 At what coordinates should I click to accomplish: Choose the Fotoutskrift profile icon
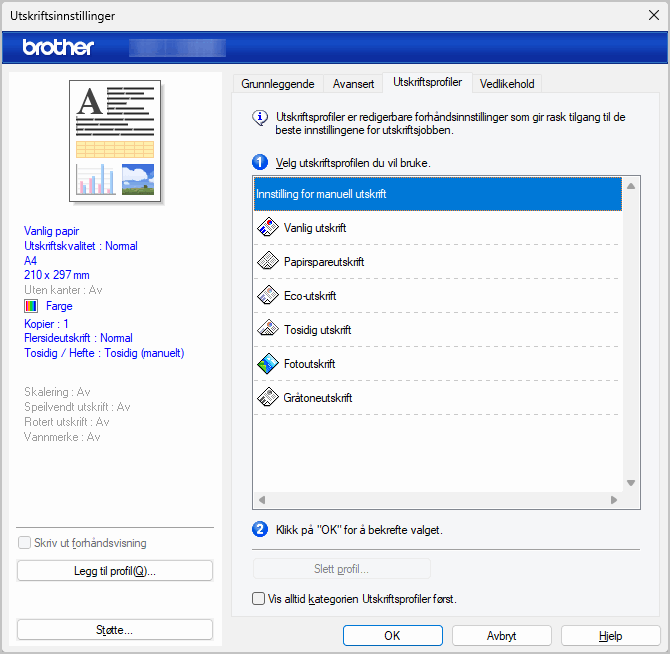267,364
